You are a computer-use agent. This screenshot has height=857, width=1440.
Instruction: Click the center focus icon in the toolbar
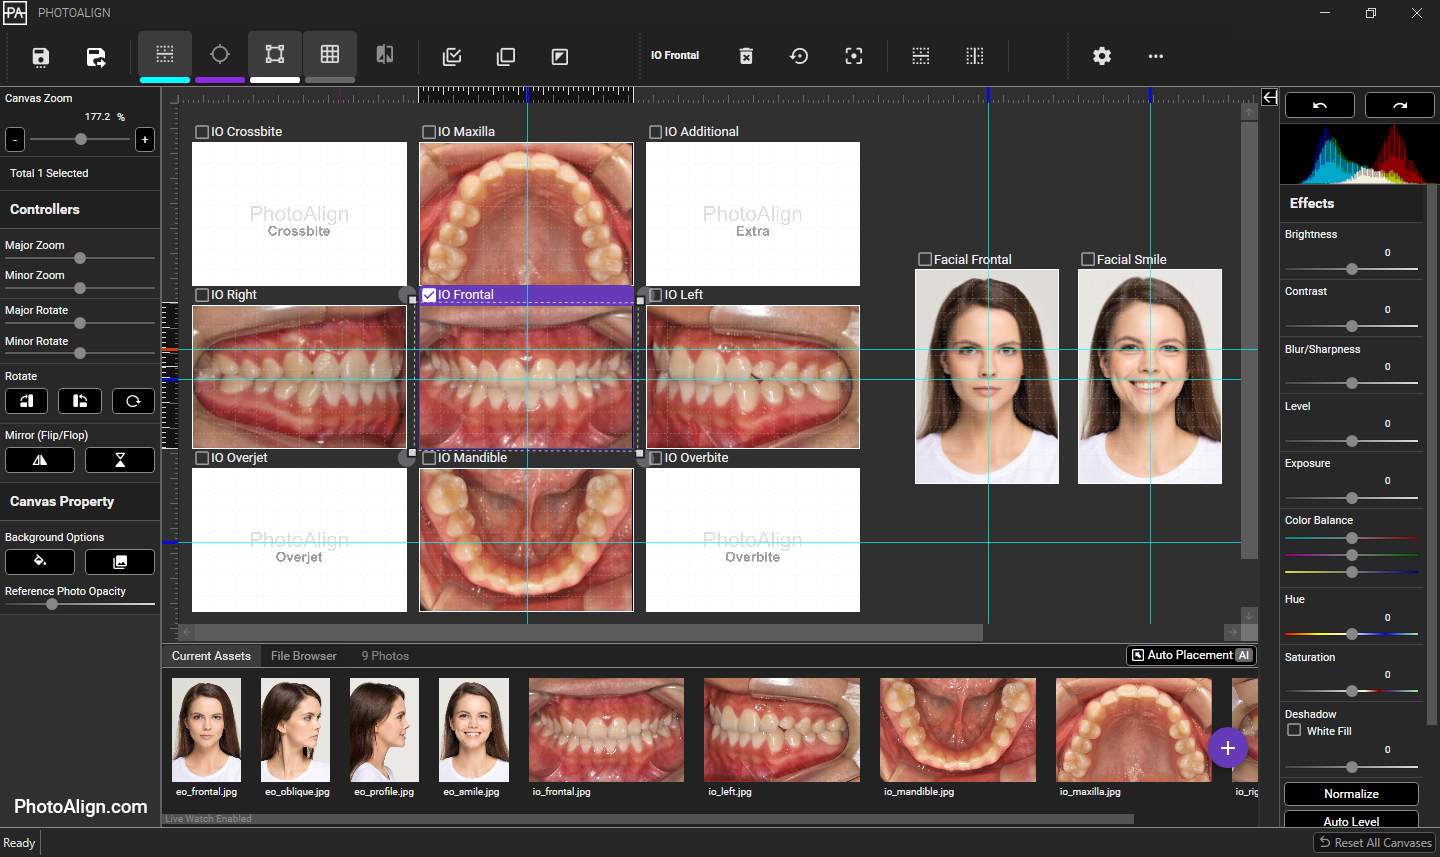point(854,56)
